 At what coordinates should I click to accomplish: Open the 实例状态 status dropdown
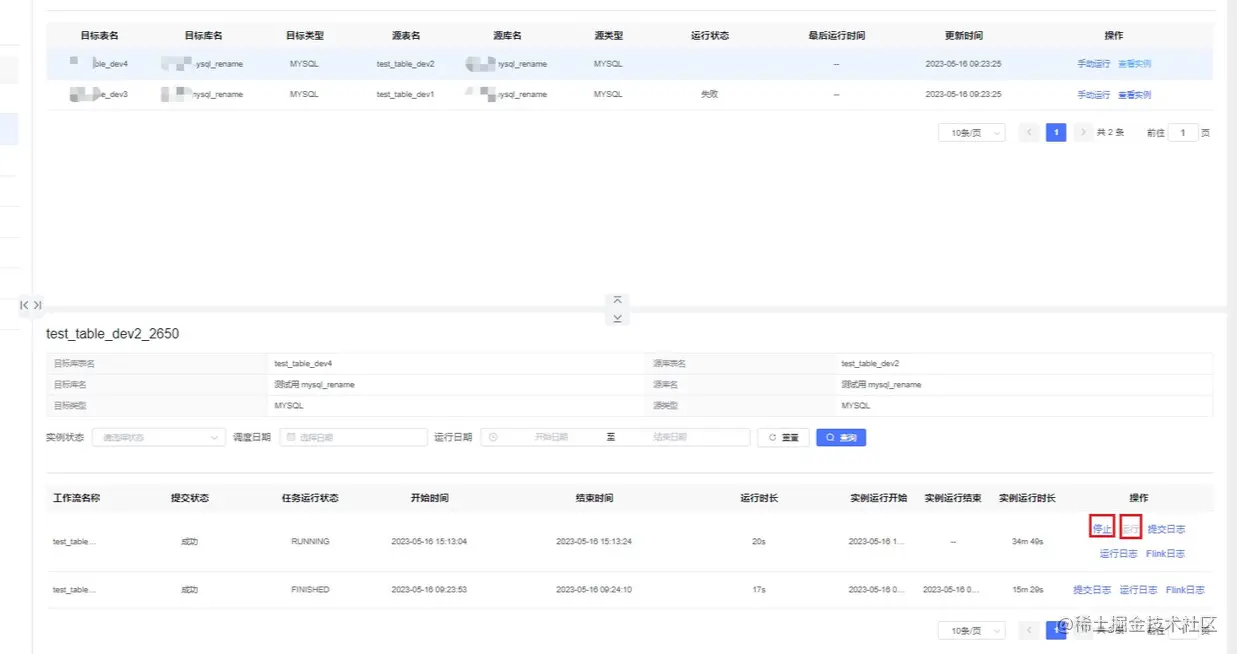point(159,437)
